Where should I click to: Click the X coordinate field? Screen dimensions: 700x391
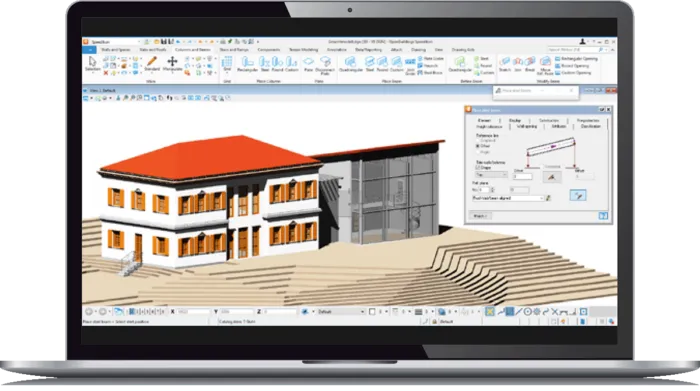(x=193, y=312)
